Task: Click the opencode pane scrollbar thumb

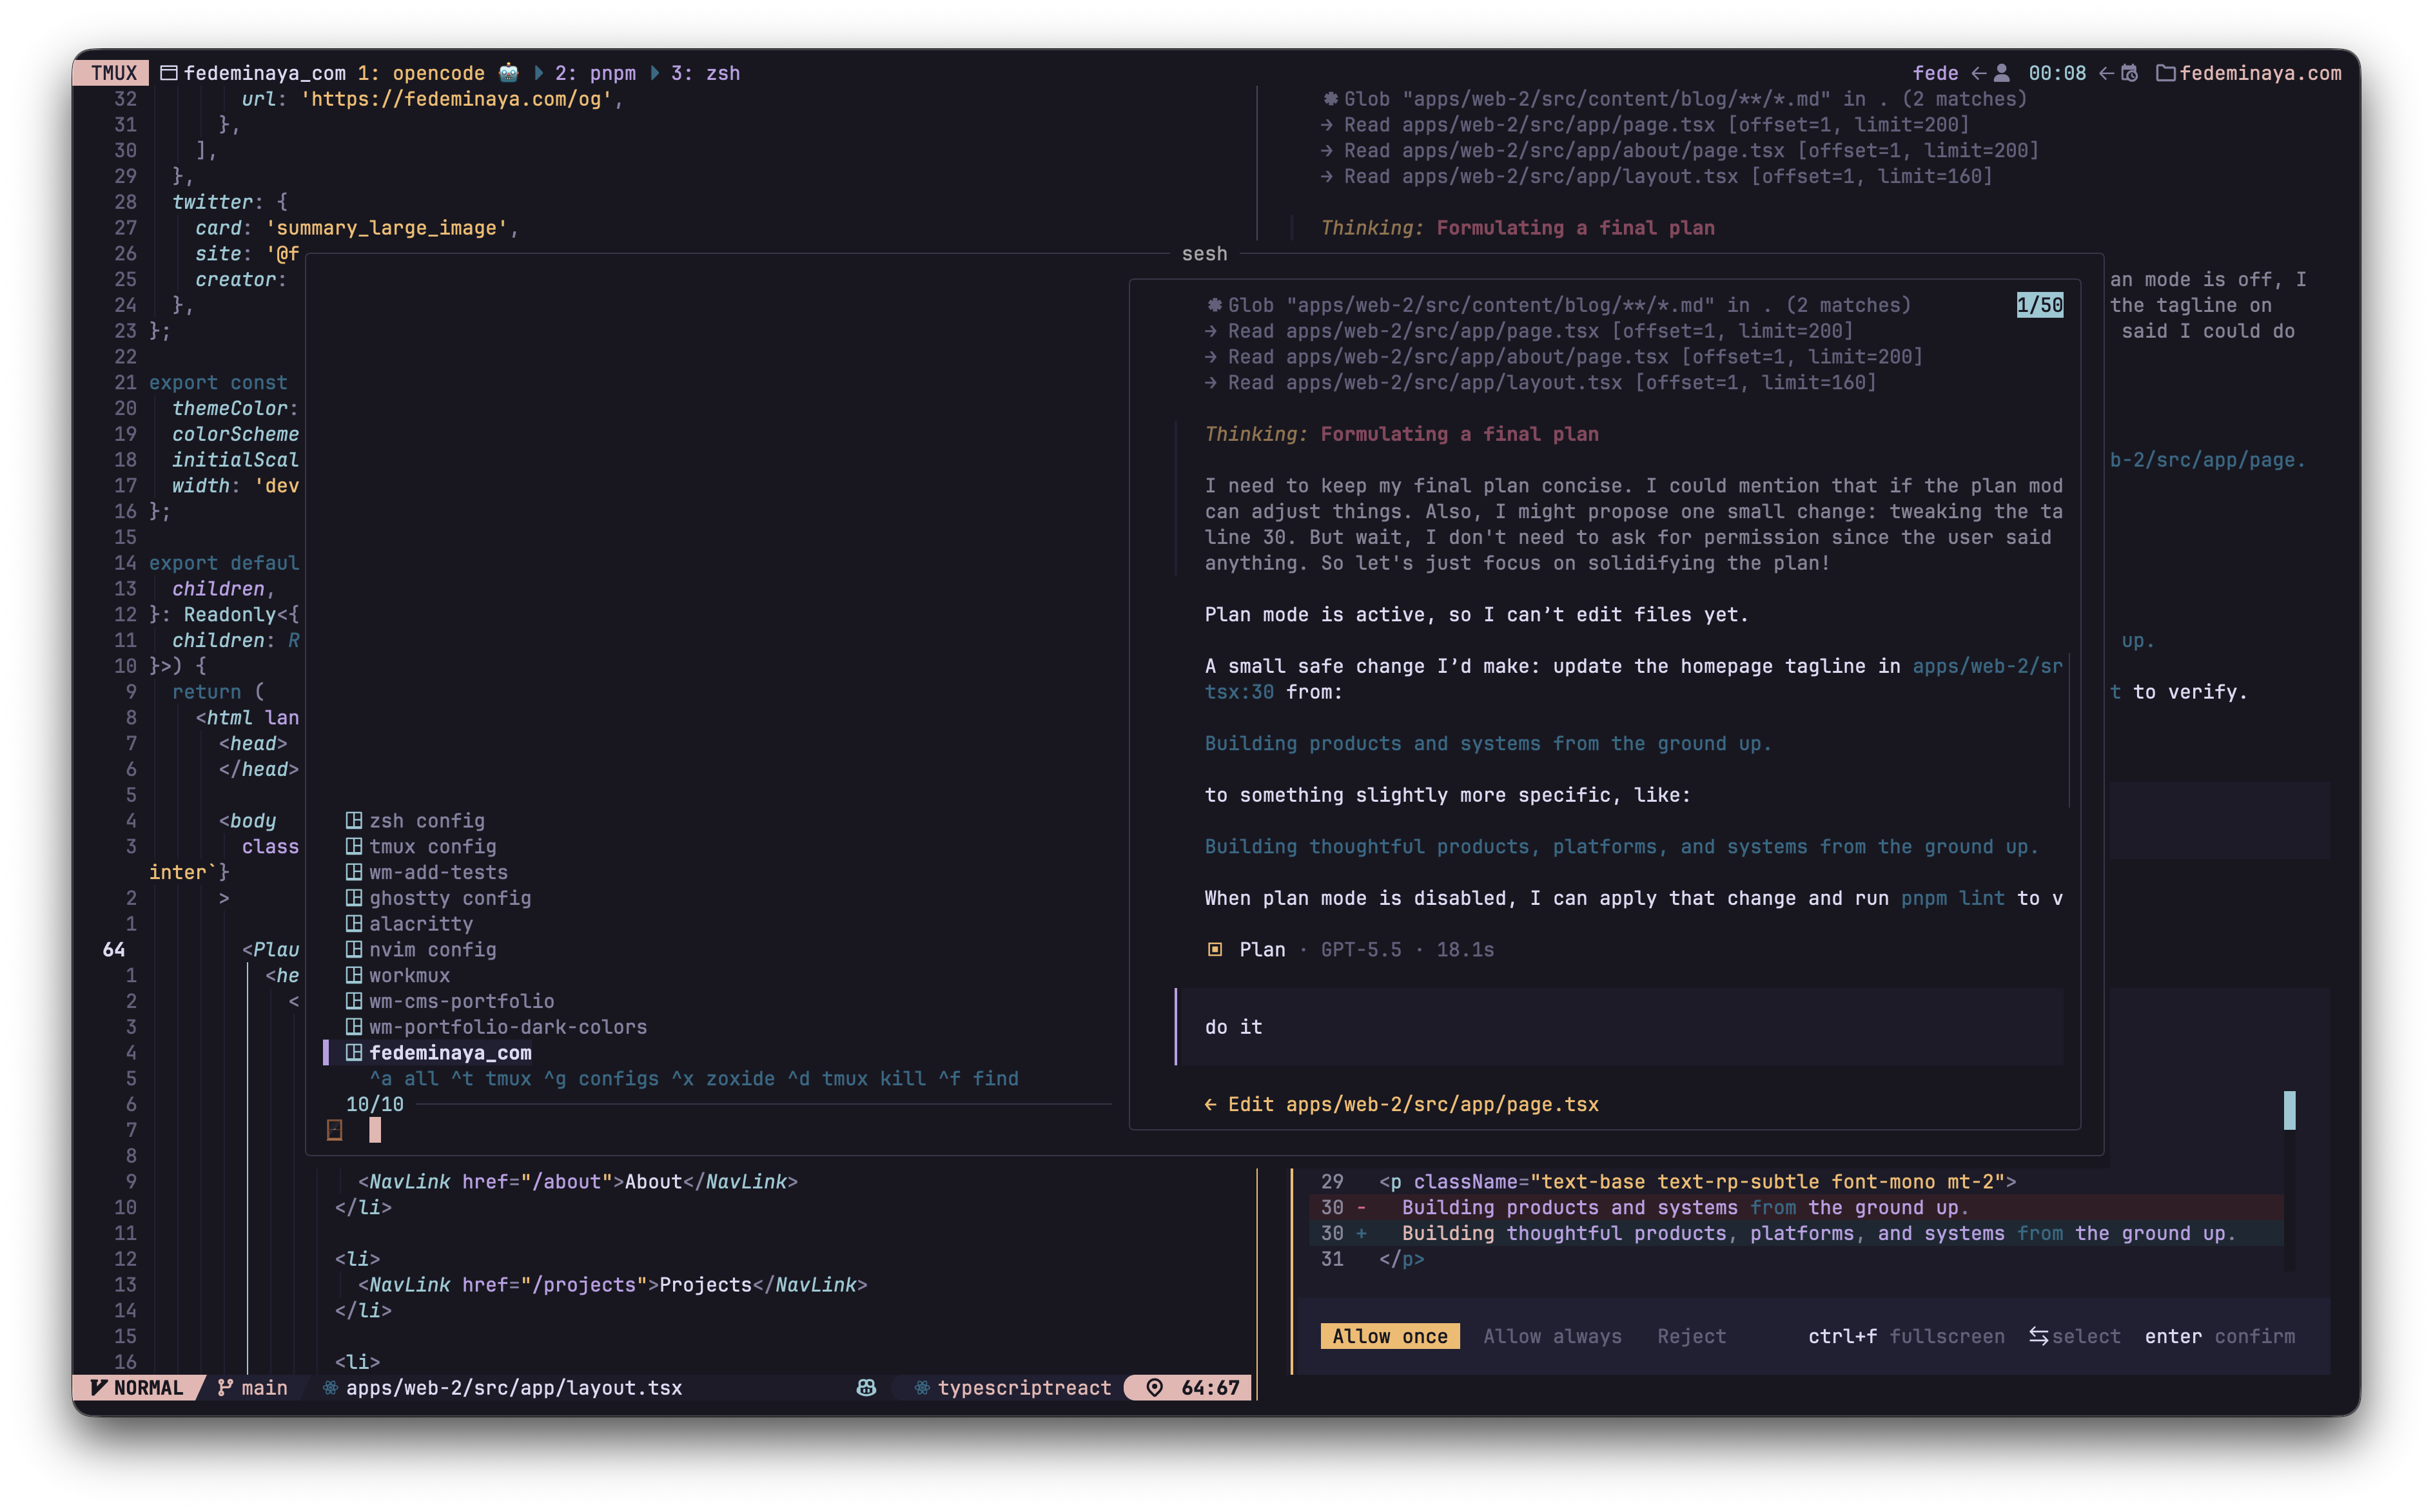Action: pyautogui.click(x=2290, y=1110)
